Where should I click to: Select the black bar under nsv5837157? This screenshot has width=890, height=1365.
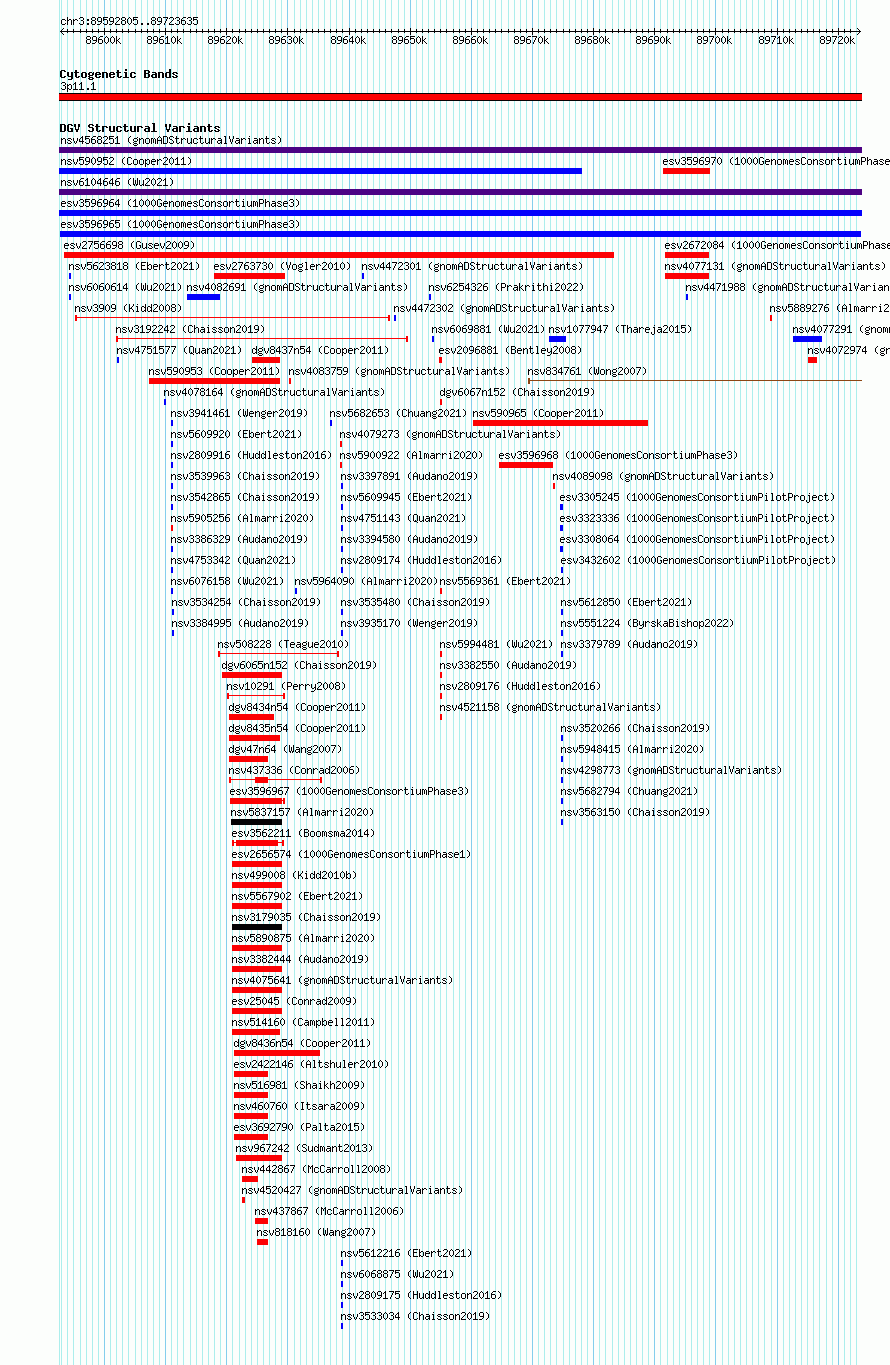pyautogui.click(x=257, y=822)
